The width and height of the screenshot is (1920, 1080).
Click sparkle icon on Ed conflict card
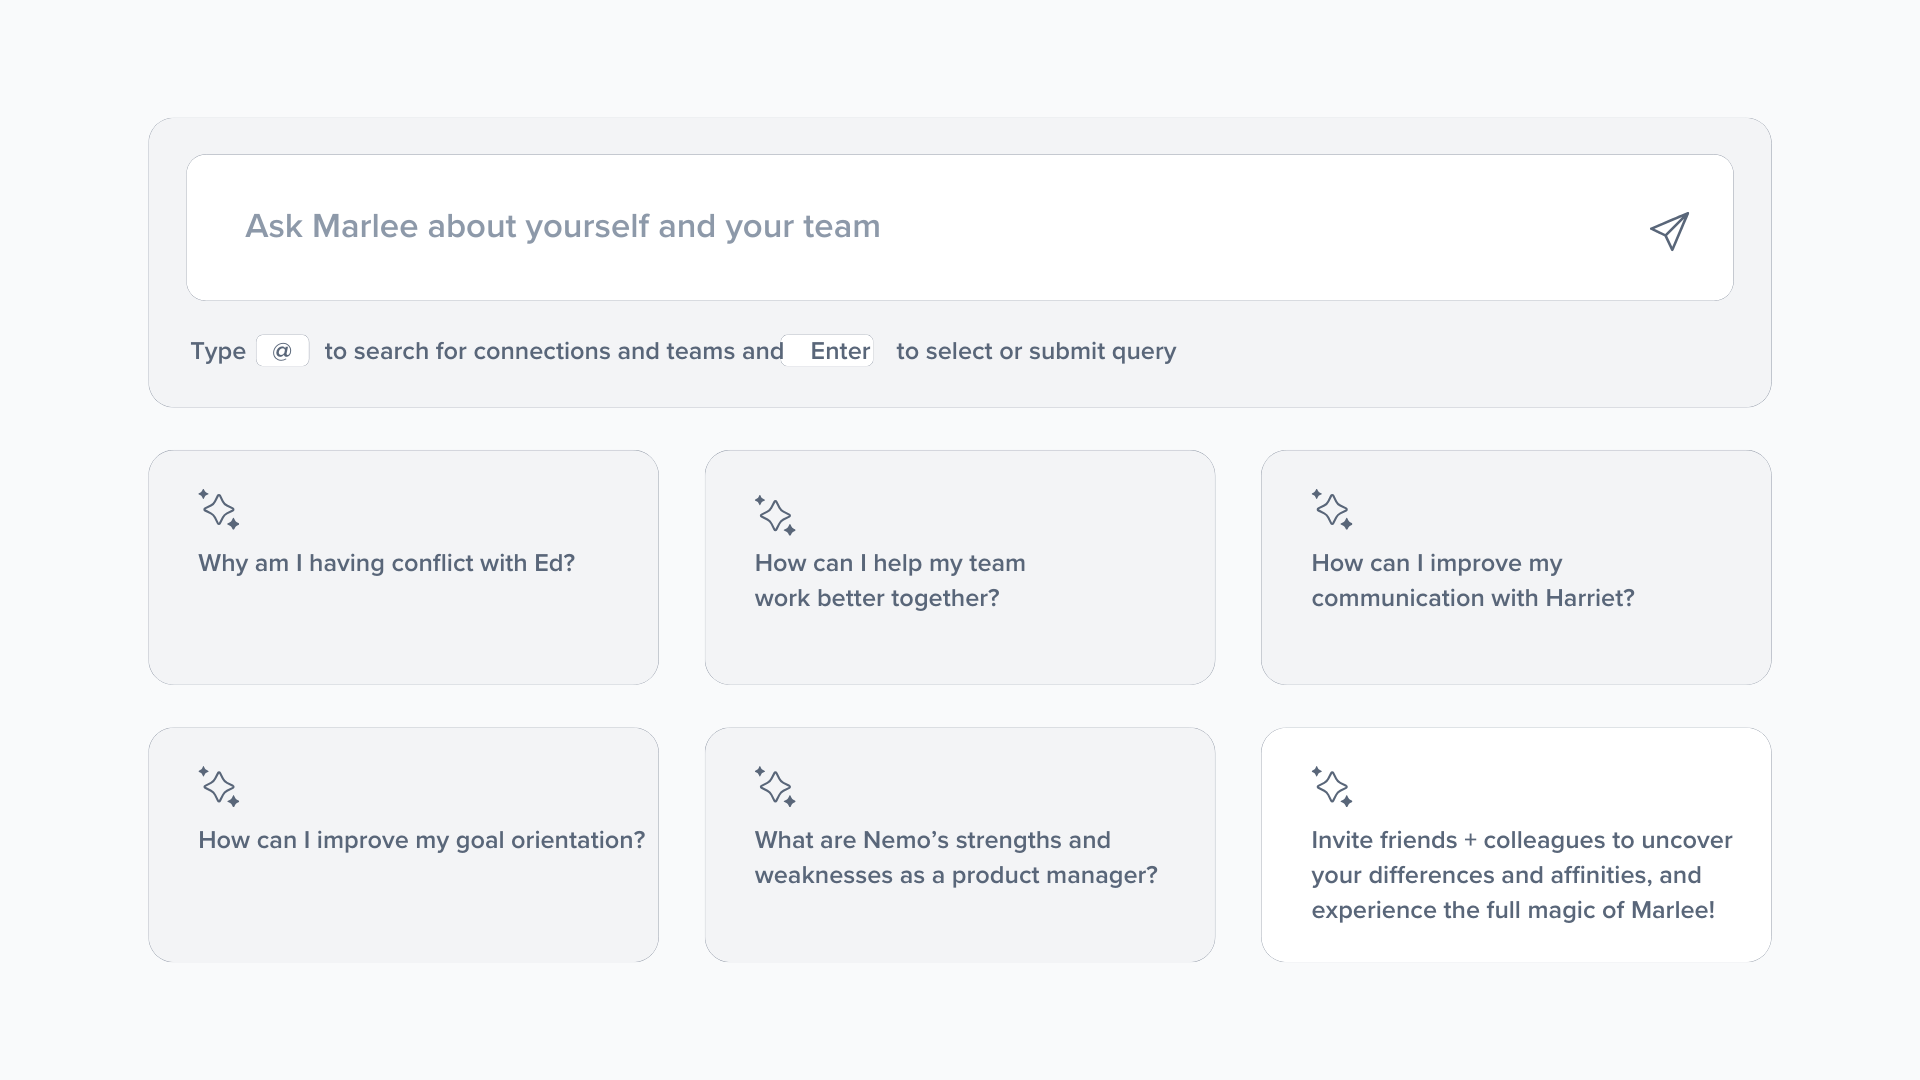(219, 509)
